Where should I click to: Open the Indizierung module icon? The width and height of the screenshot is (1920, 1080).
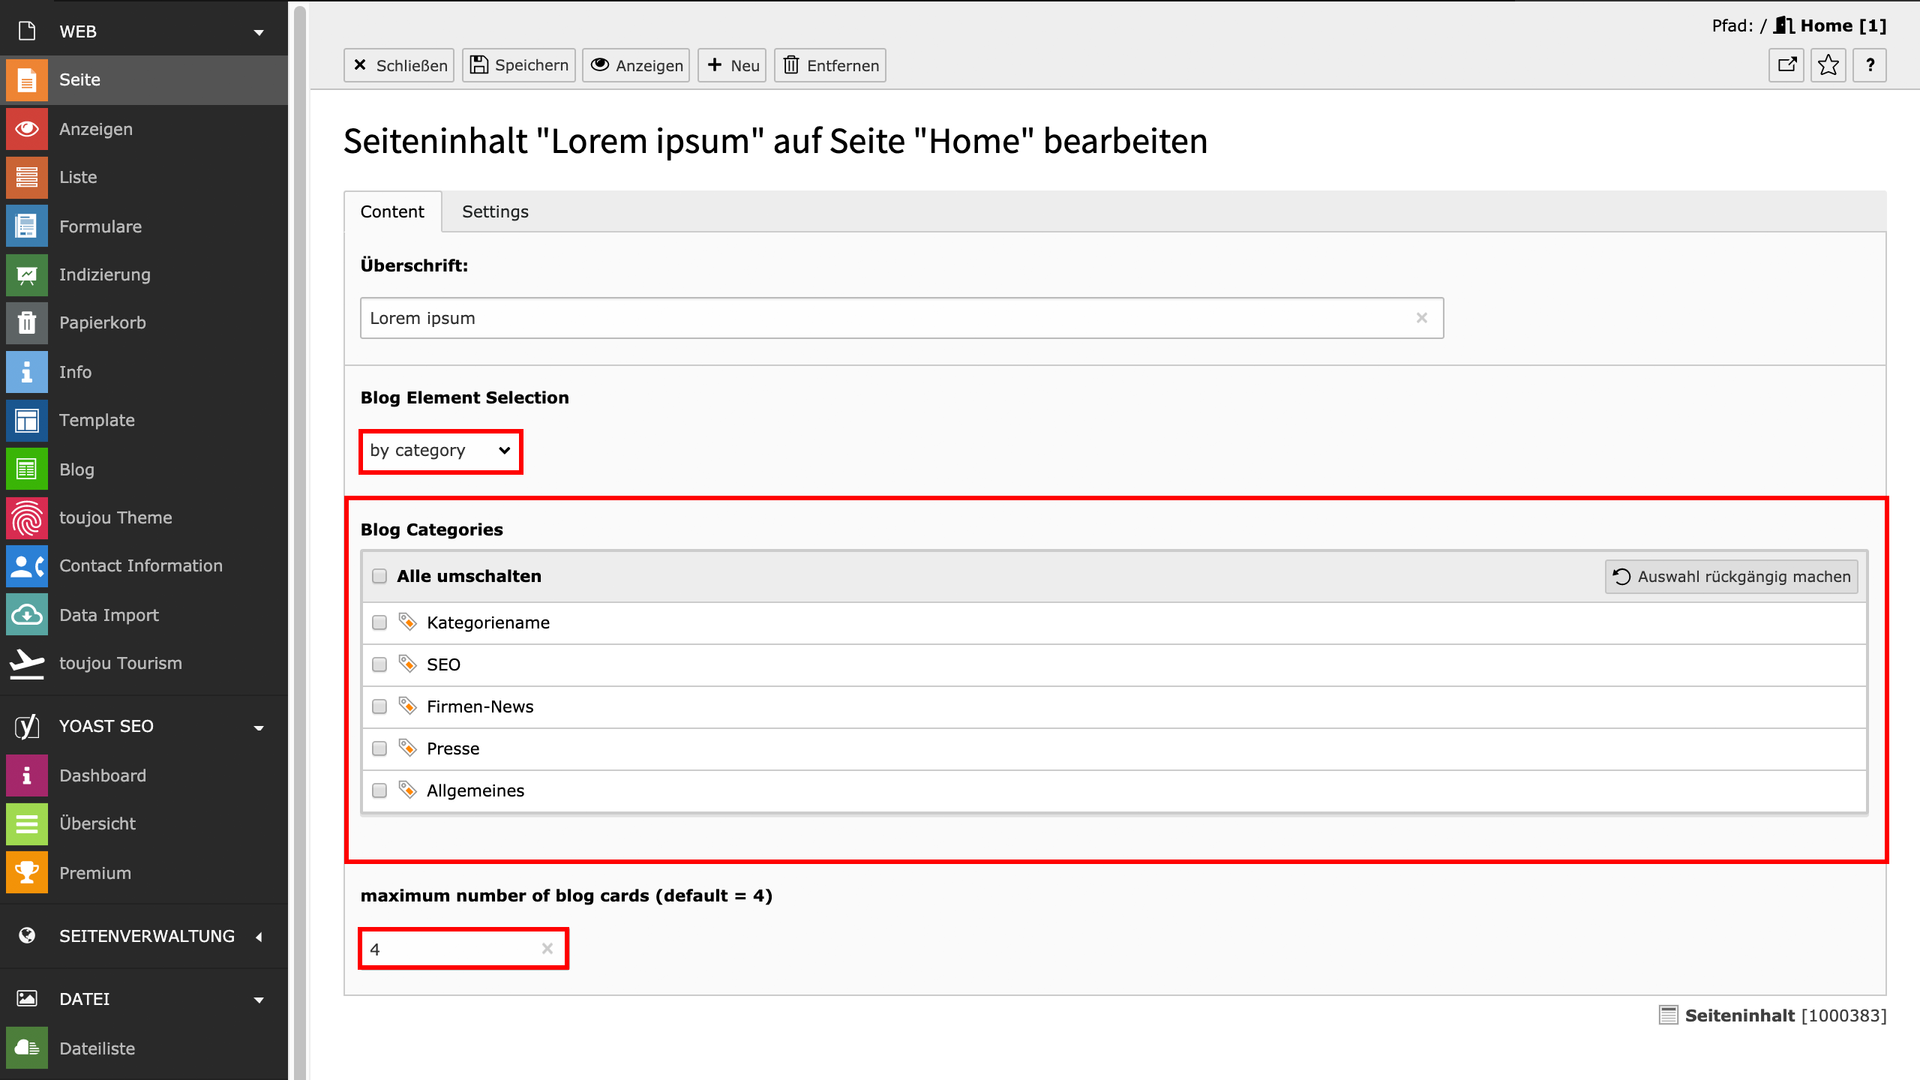point(27,275)
